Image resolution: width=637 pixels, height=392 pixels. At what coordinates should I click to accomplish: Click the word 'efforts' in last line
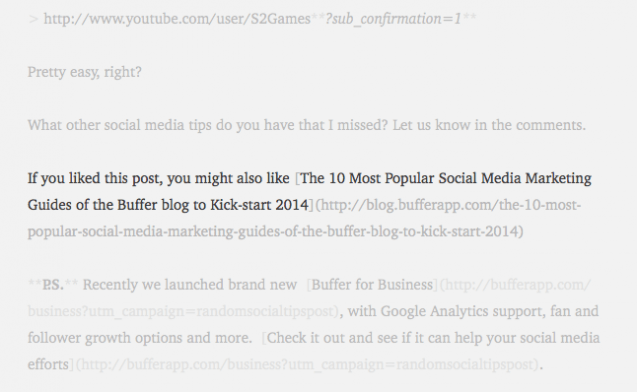coord(48,364)
